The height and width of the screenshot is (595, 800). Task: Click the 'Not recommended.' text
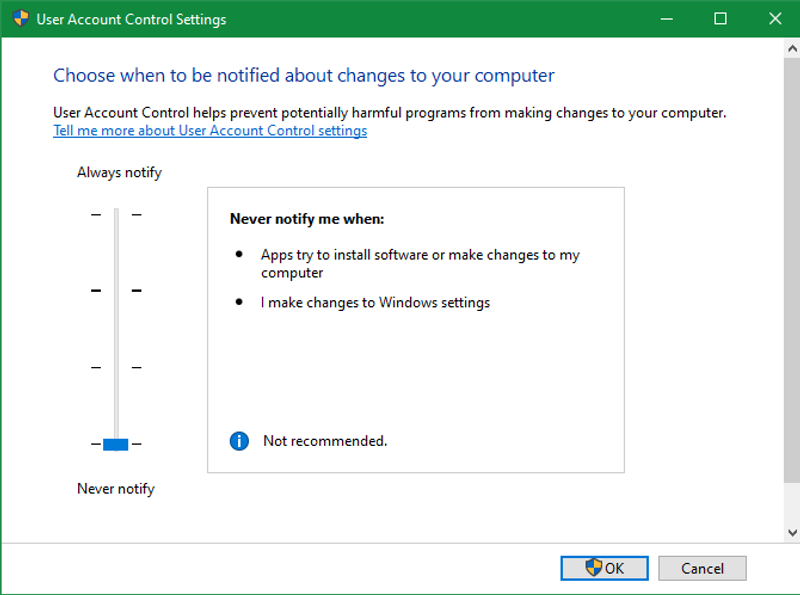point(325,441)
